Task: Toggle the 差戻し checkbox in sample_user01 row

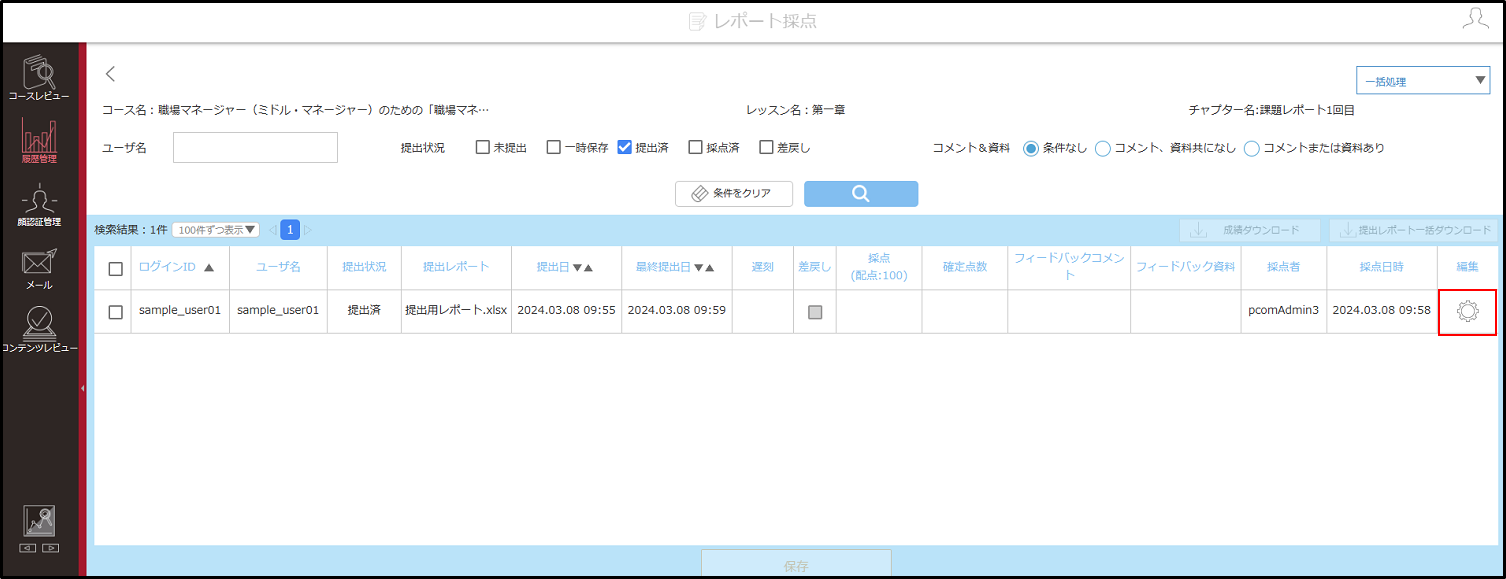Action: pos(815,312)
